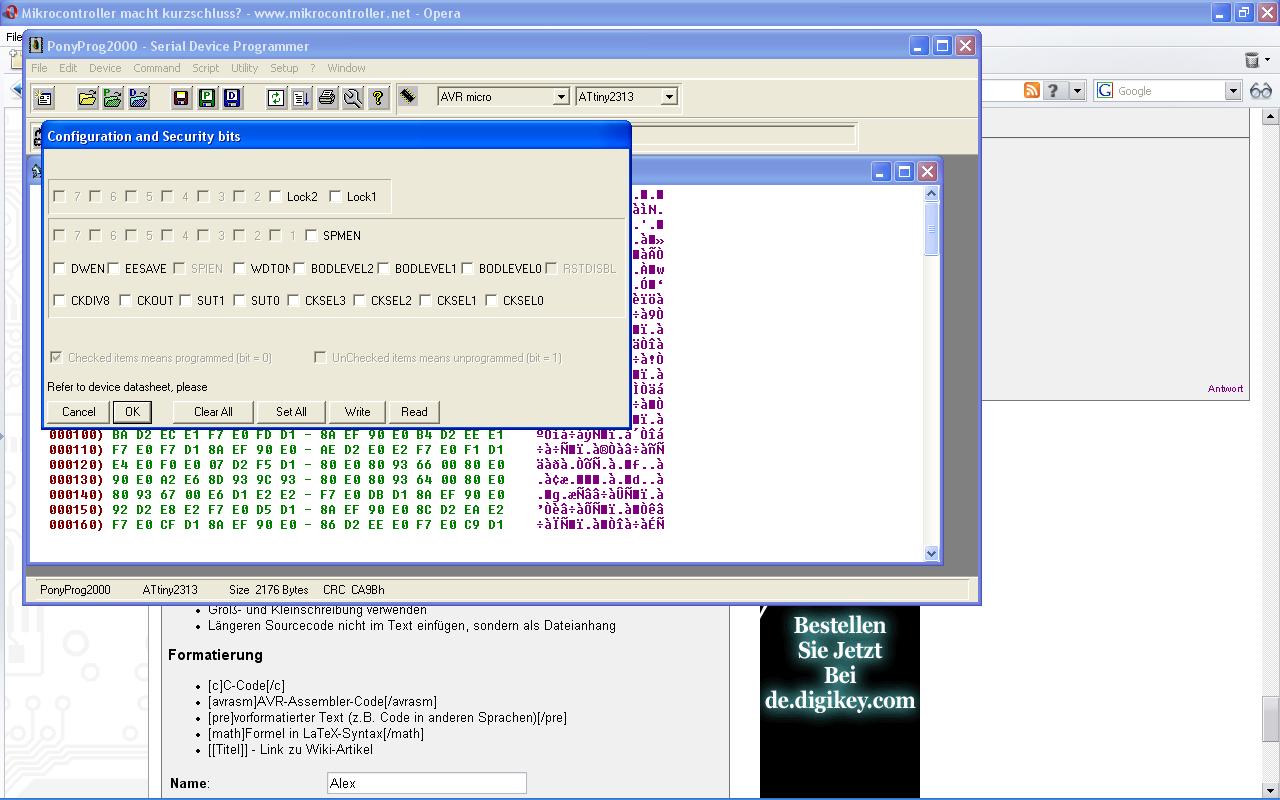Screen dimensions: 1280x800
Task: Click the Name input field containing Alex
Action: [x=427, y=783]
